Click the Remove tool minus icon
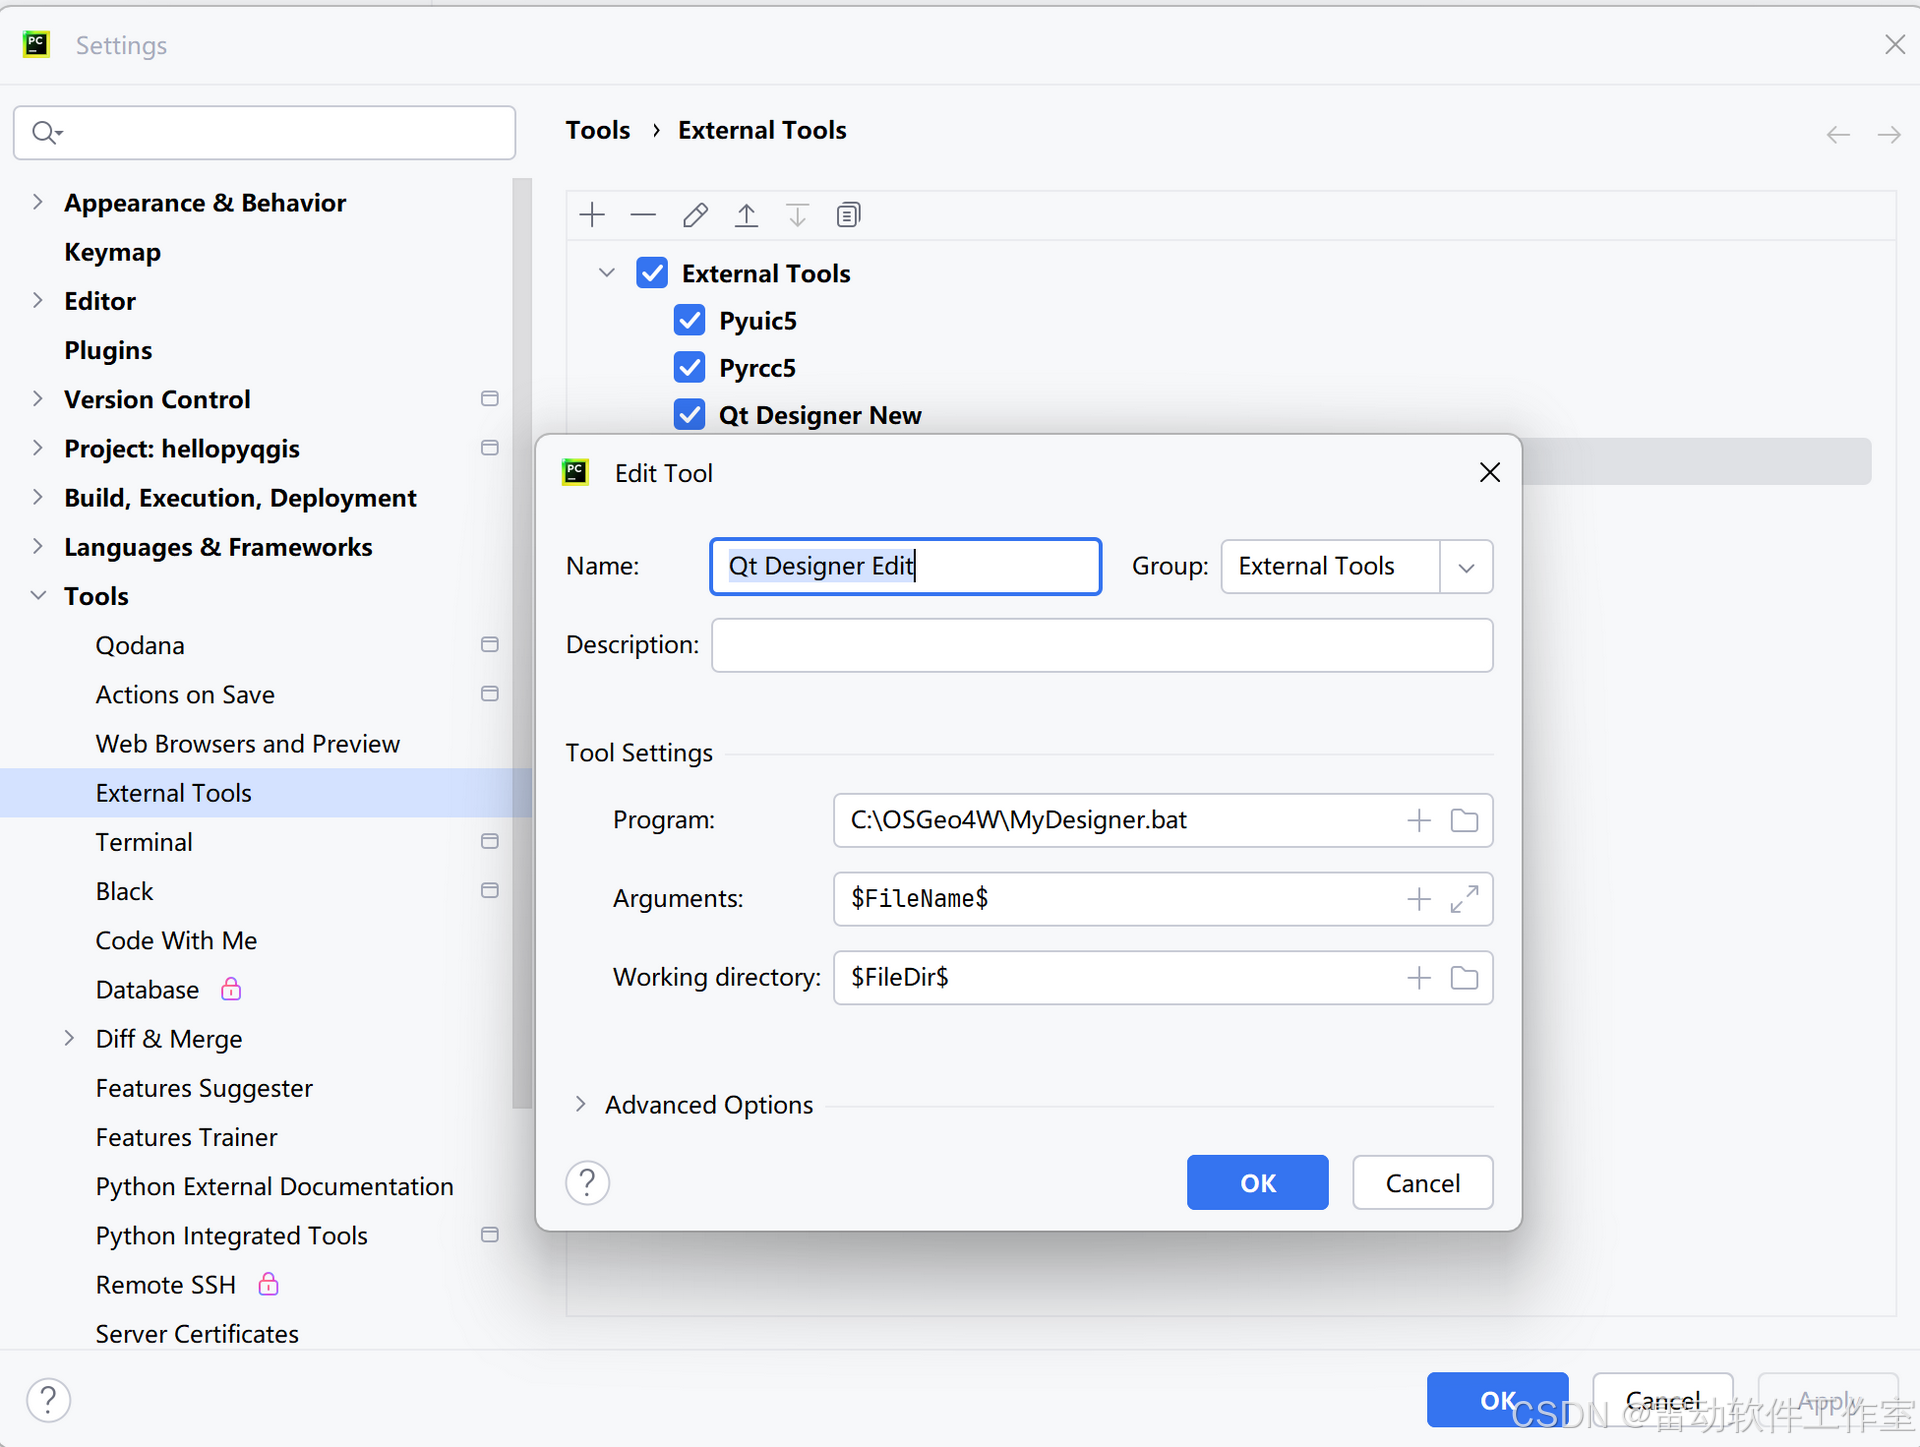The height and width of the screenshot is (1447, 1920). pyautogui.click(x=643, y=215)
